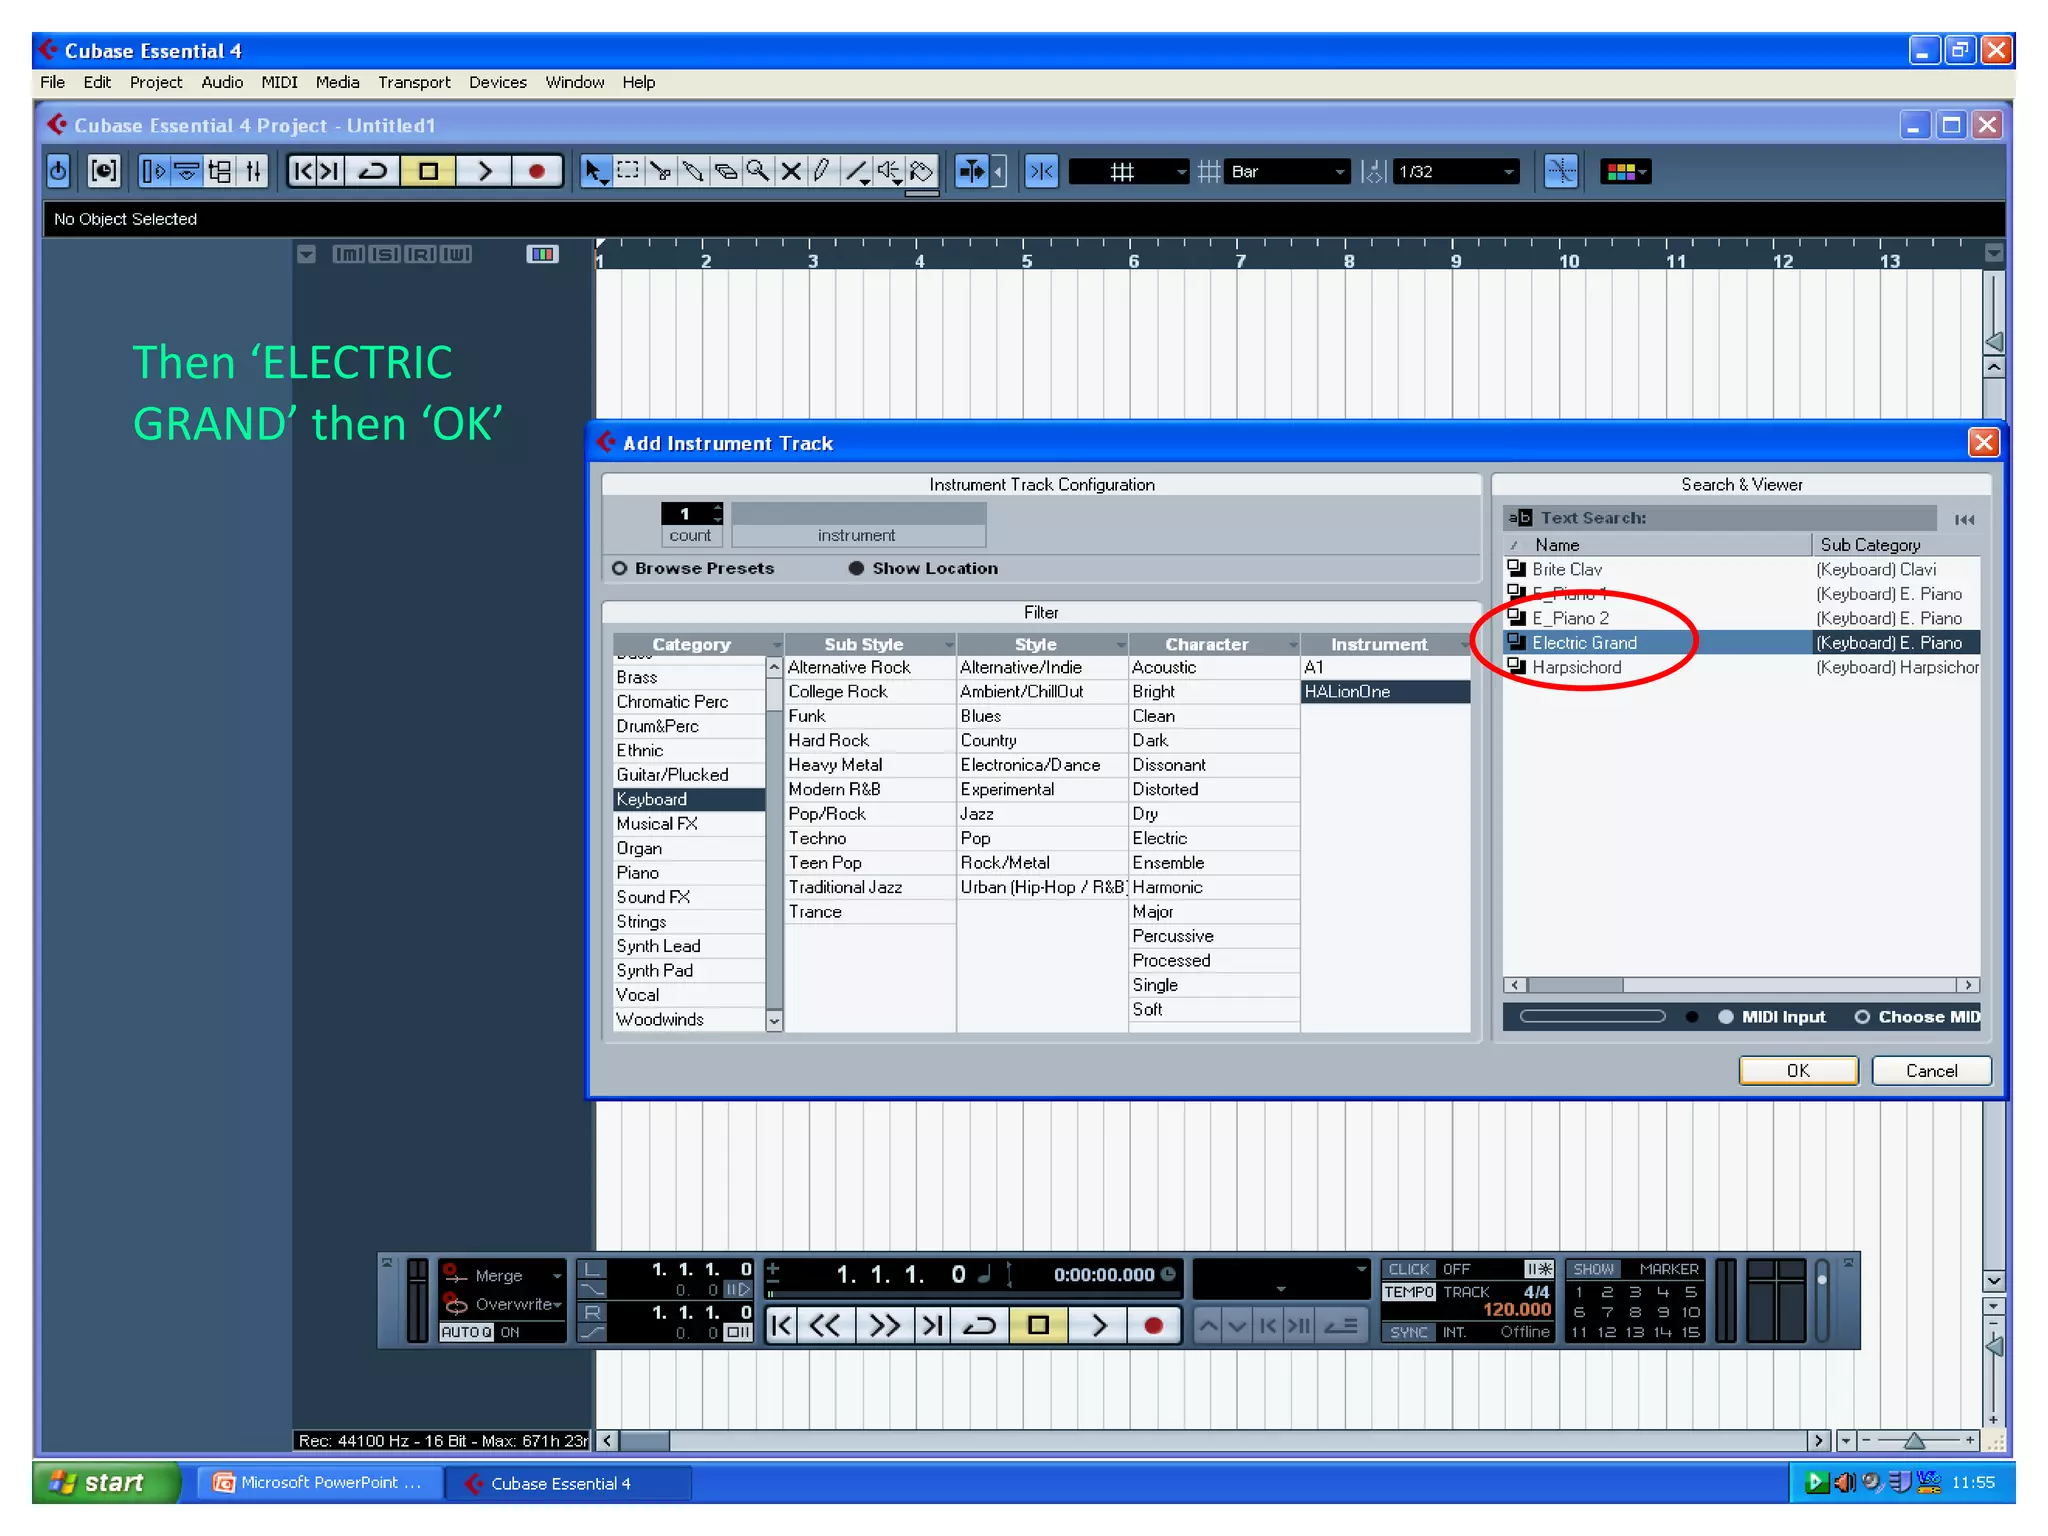
Task: Click Record in the transport panel
Action: [1153, 1326]
